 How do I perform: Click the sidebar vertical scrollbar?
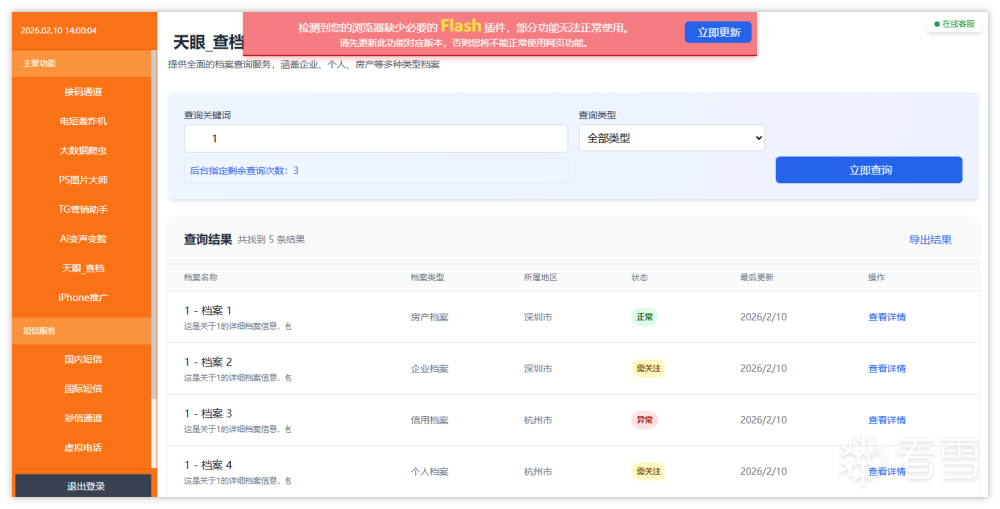tap(154, 250)
